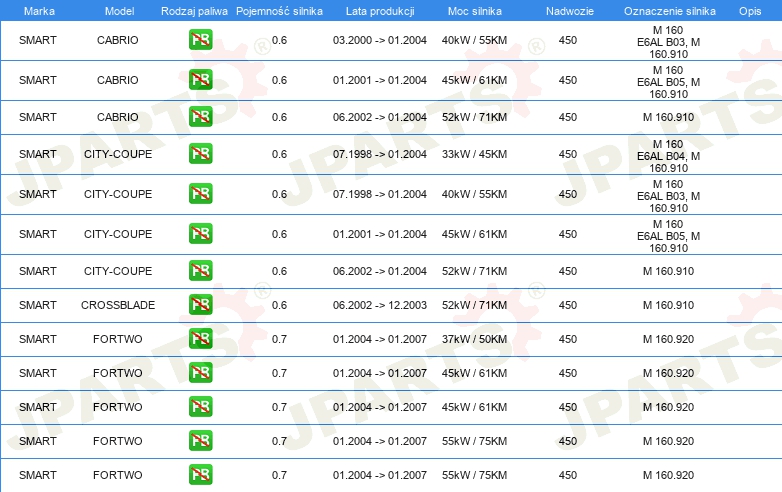Click 40kW / 55KM in the CABRIO row
The width and height of the screenshot is (782, 492).
[474, 40]
